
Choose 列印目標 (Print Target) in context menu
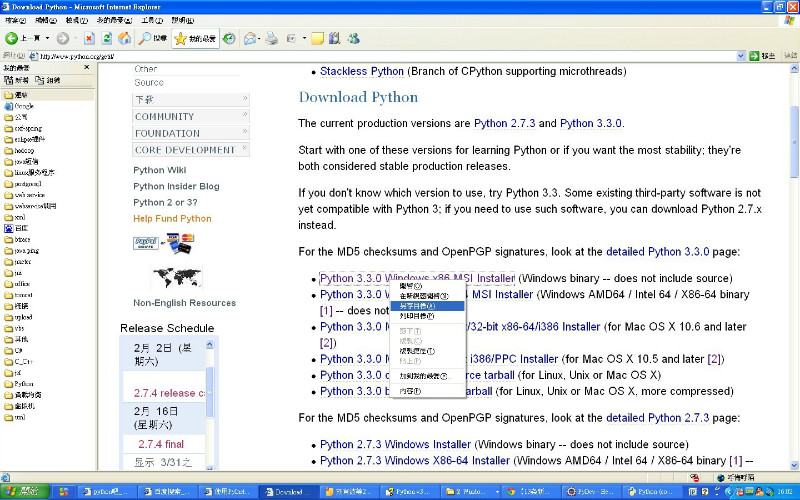pyautogui.click(x=428, y=316)
